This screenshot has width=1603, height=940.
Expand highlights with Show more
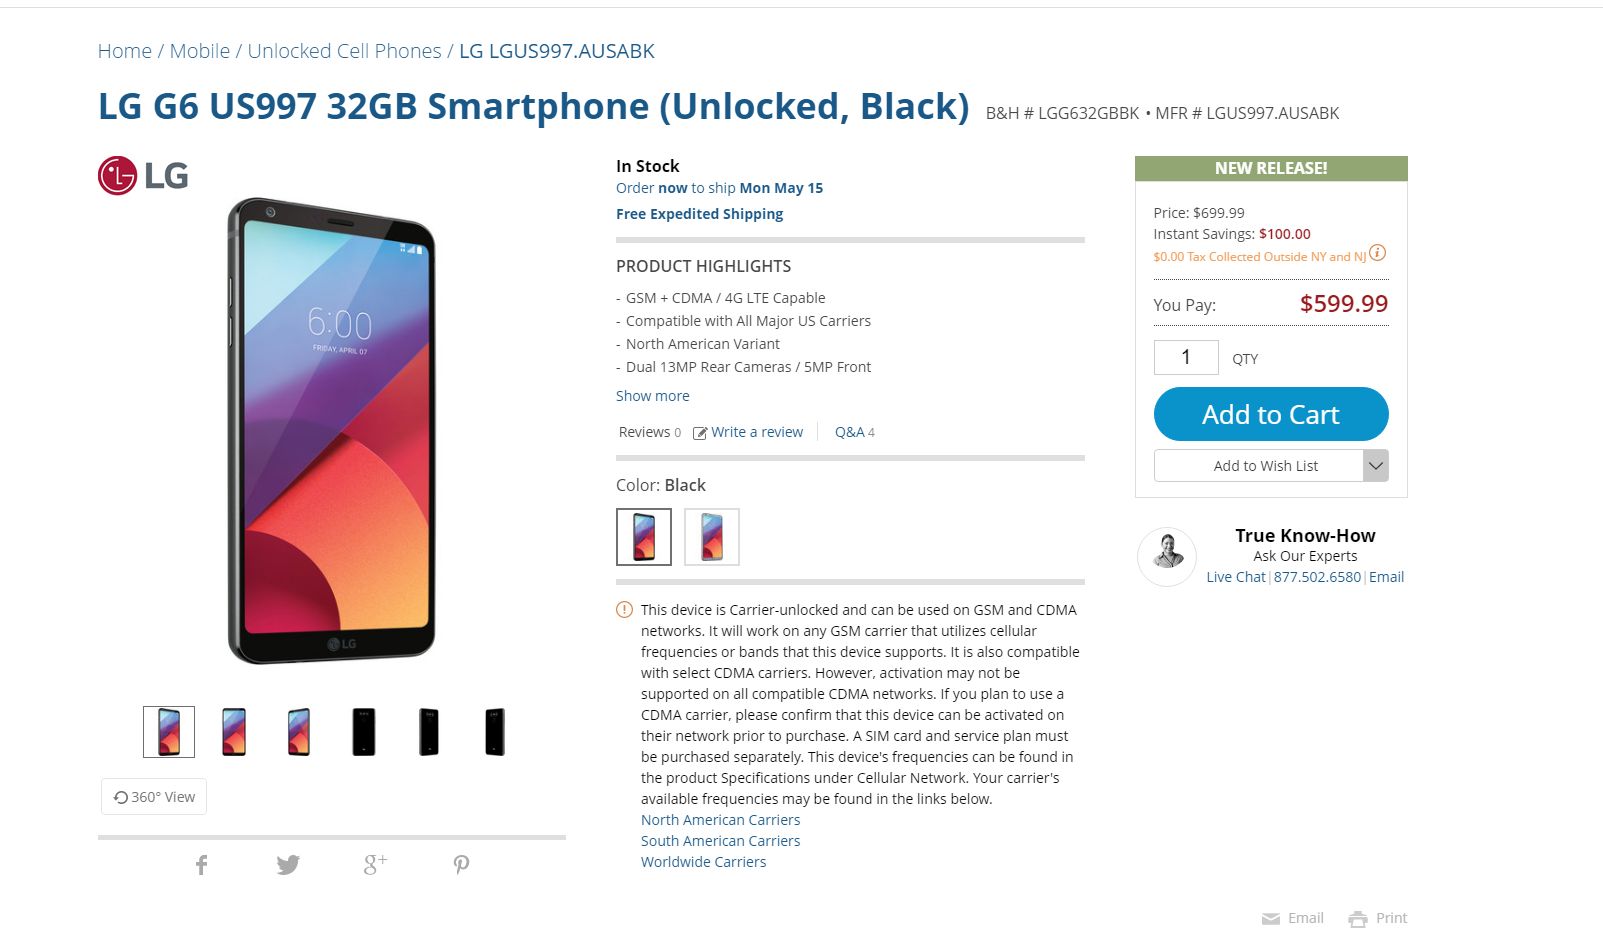[652, 396]
